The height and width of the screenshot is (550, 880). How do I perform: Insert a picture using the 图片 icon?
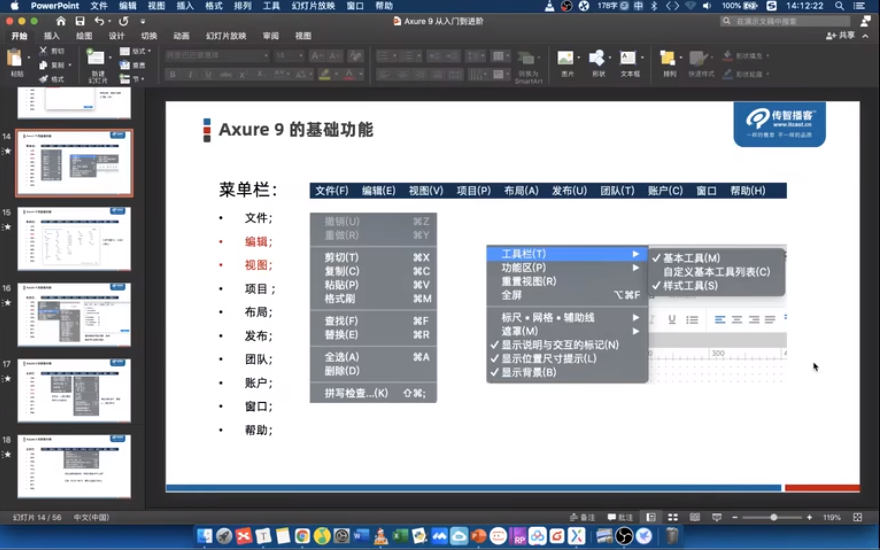[567, 60]
